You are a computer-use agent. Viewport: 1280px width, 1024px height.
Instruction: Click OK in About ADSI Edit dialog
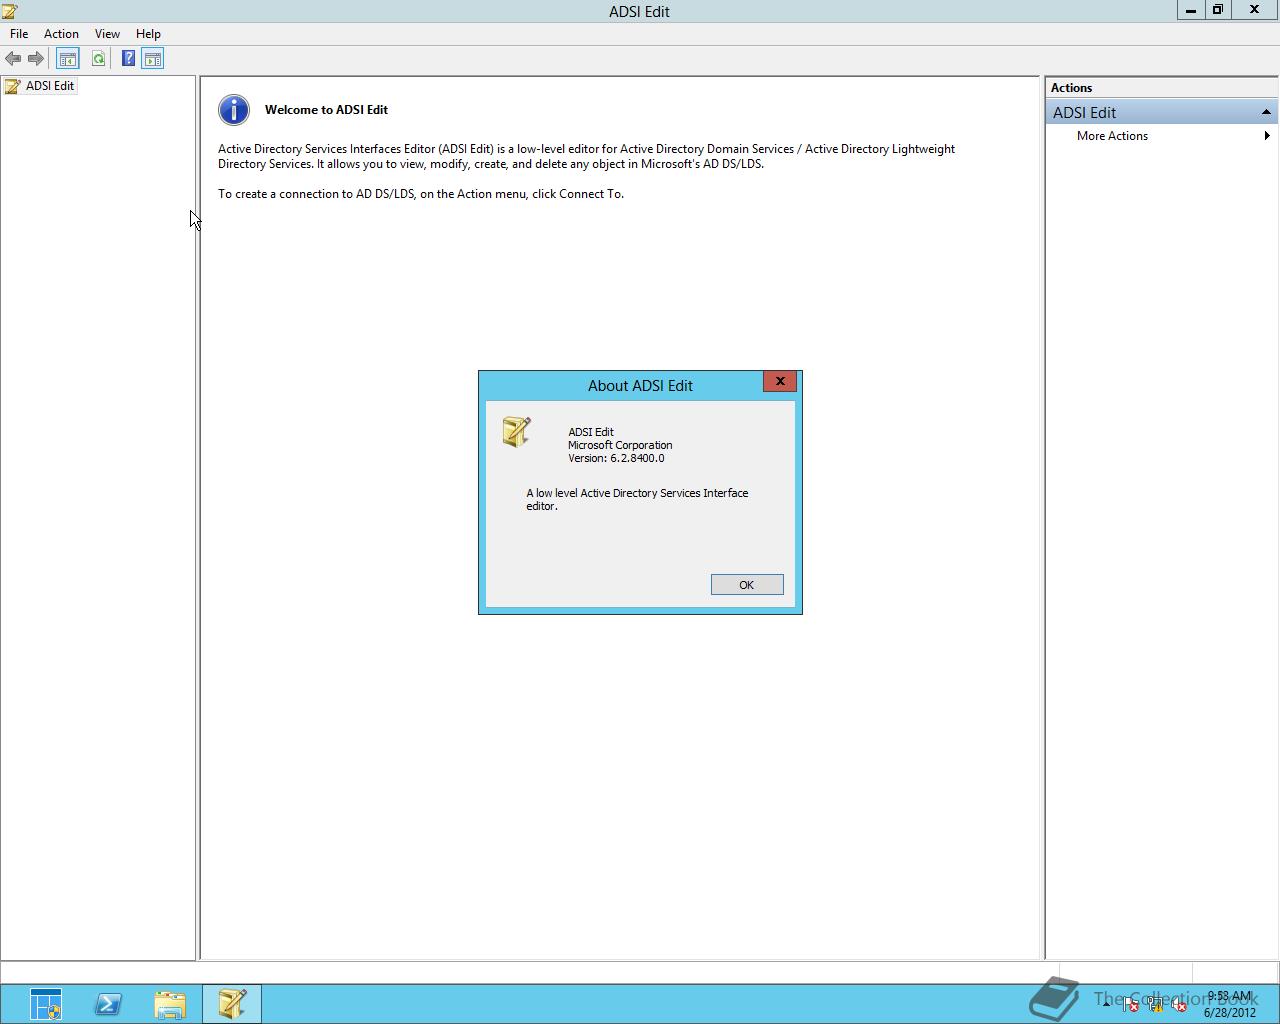pos(747,585)
